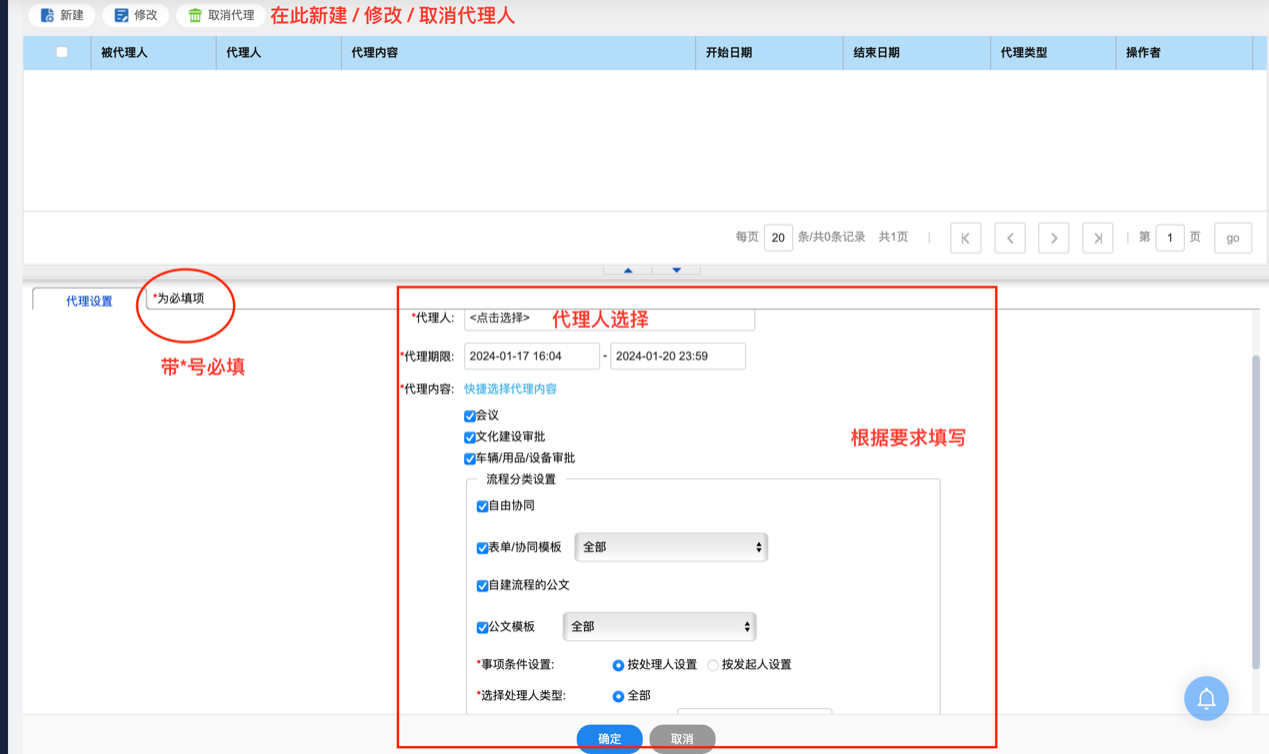This screenshot has height=754, width=1269.
Task: Uncheck the 自由协同 checkbox
Action: pyautogui.click(x=482, y=506)
